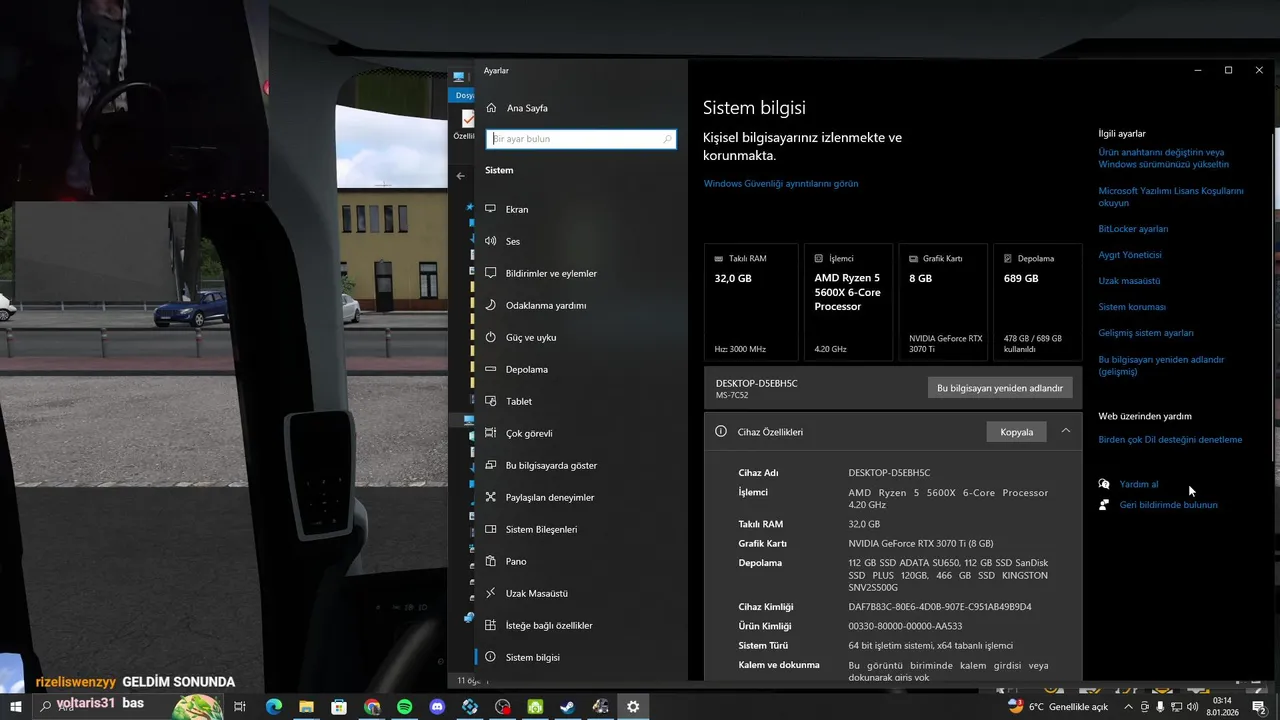Screen dimensions: 1280x720
Task: Click the Sistem bilgisi info icon
Action: point(490,657)
